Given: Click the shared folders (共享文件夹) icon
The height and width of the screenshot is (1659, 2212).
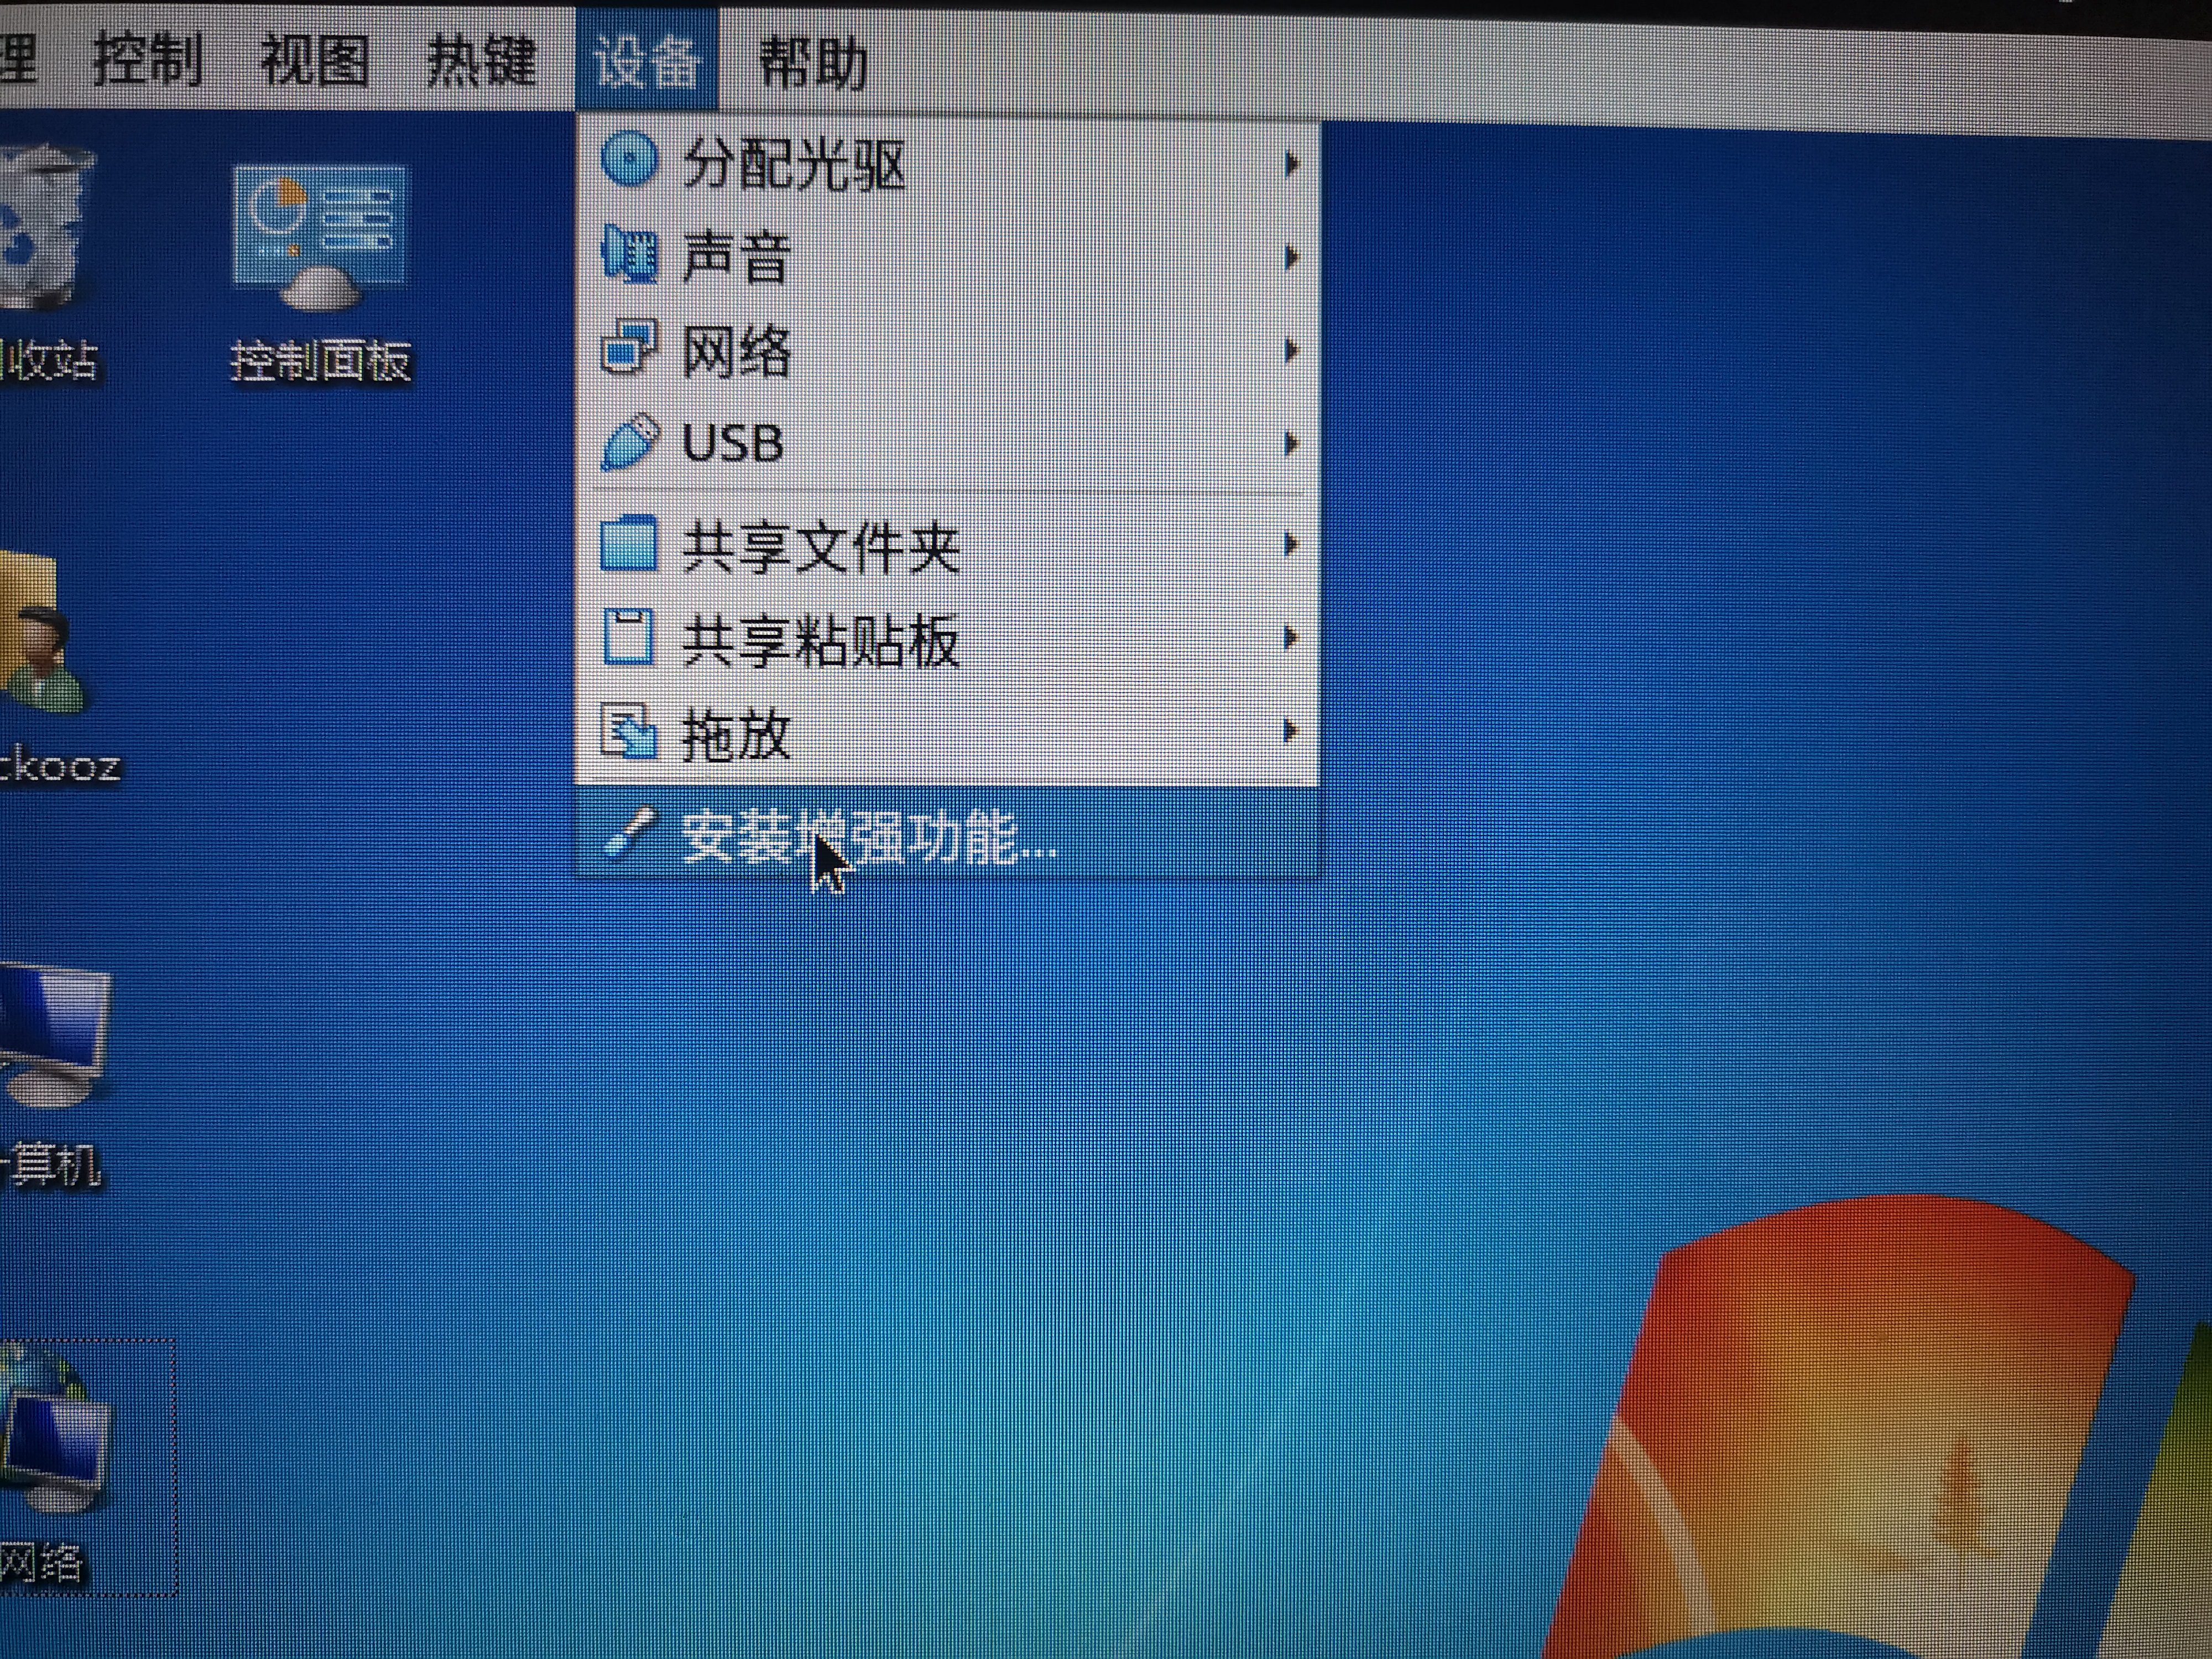Looking at the screenshot, I should (x=629, y=544).
